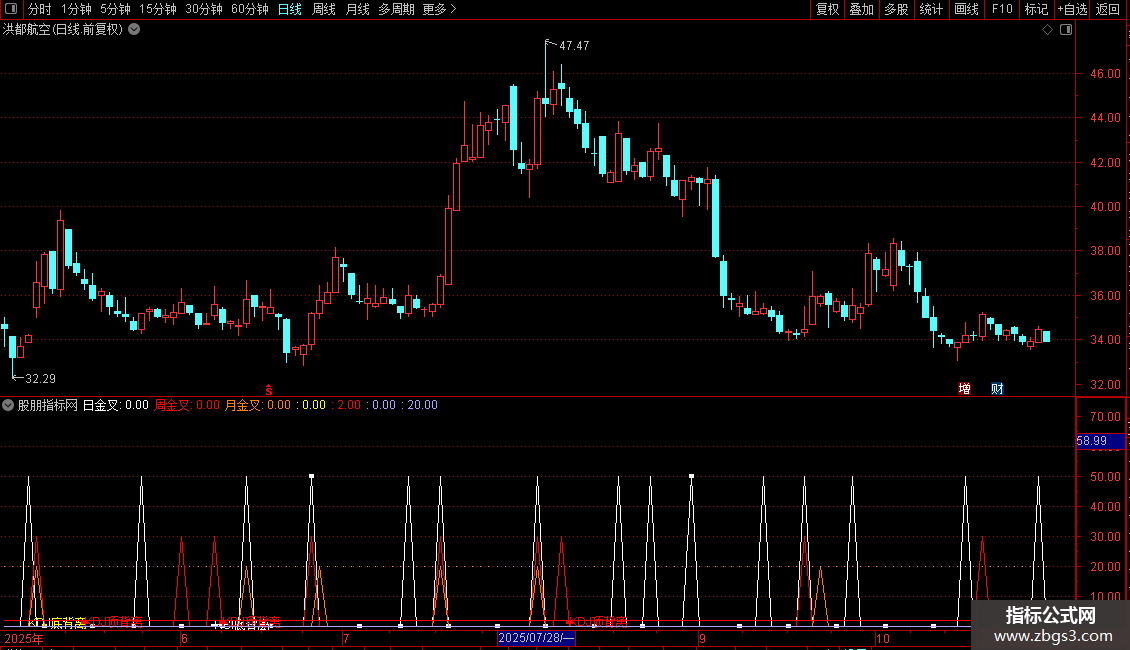Add stock with +自选 button
The height and width of the screenshot is (650, 1130).
(x=1072, y=9)
